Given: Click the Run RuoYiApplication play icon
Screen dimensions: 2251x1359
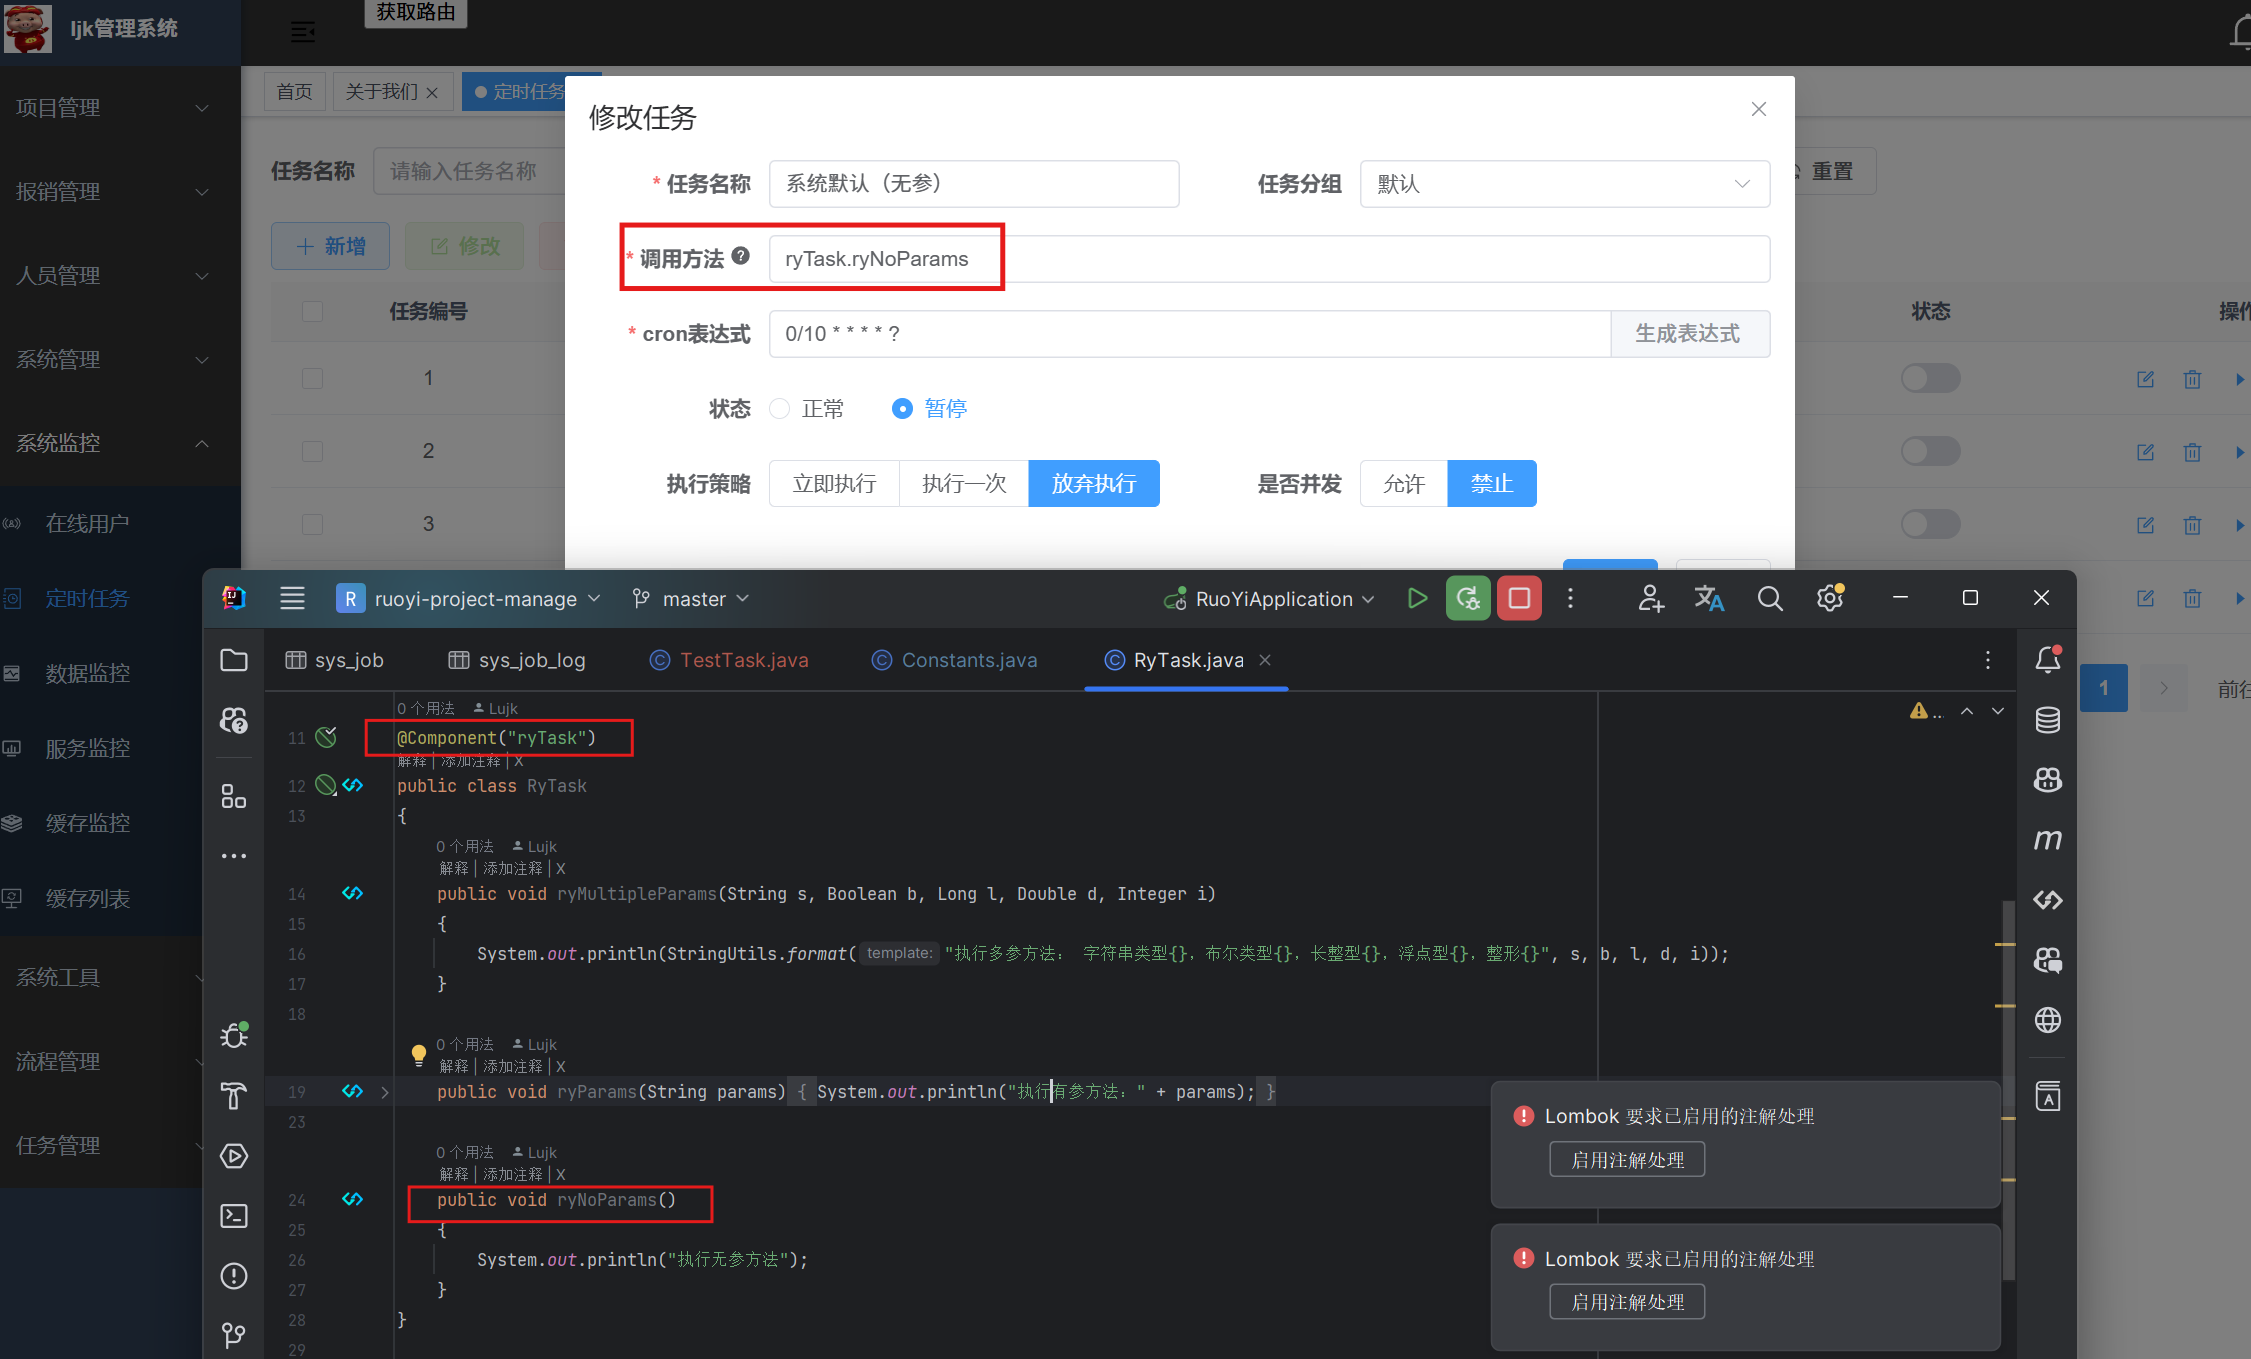Looking at the screenshot, I should coord(1416,599).
